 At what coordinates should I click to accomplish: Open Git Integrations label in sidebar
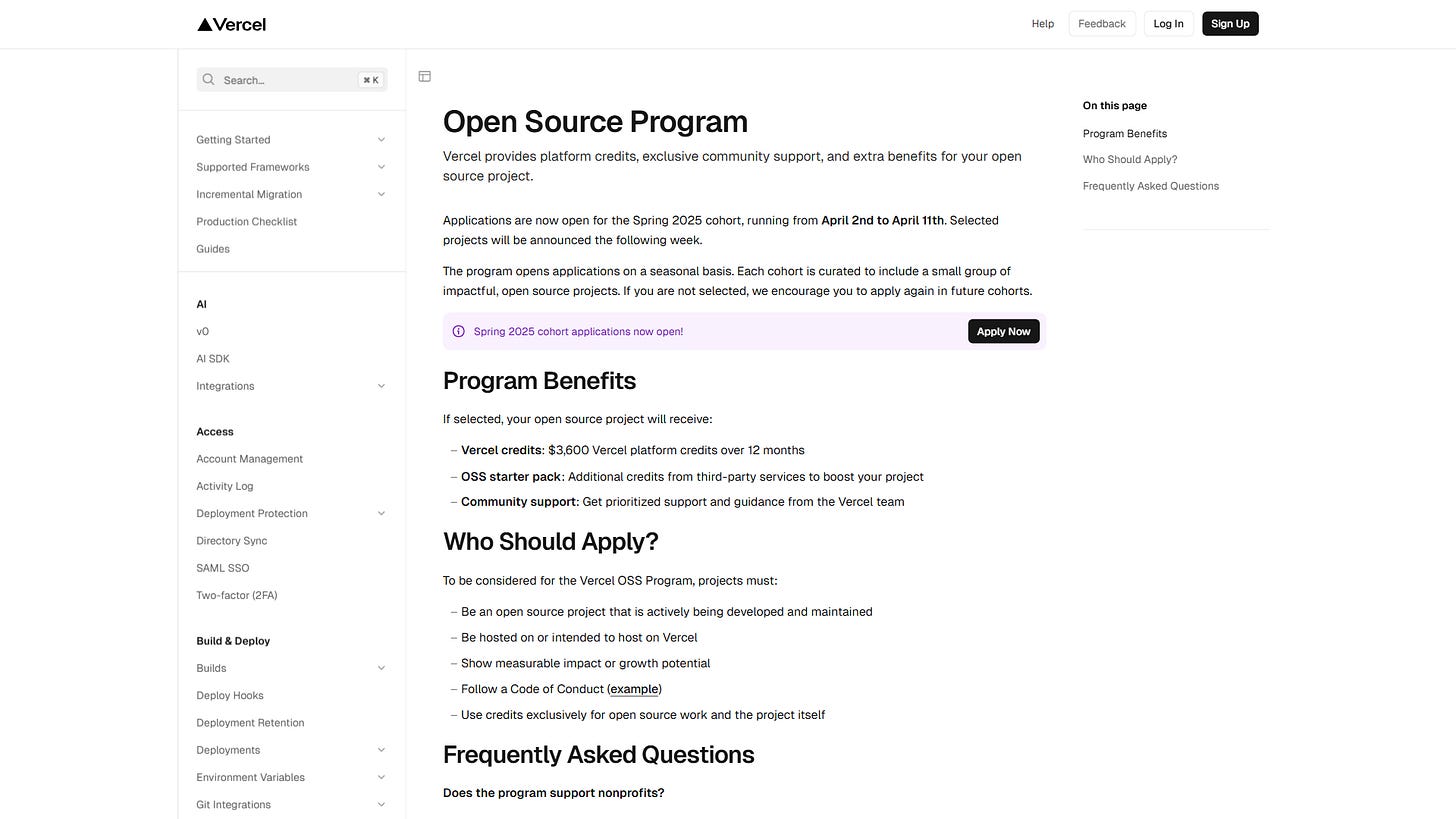click(x=234, y=804)
